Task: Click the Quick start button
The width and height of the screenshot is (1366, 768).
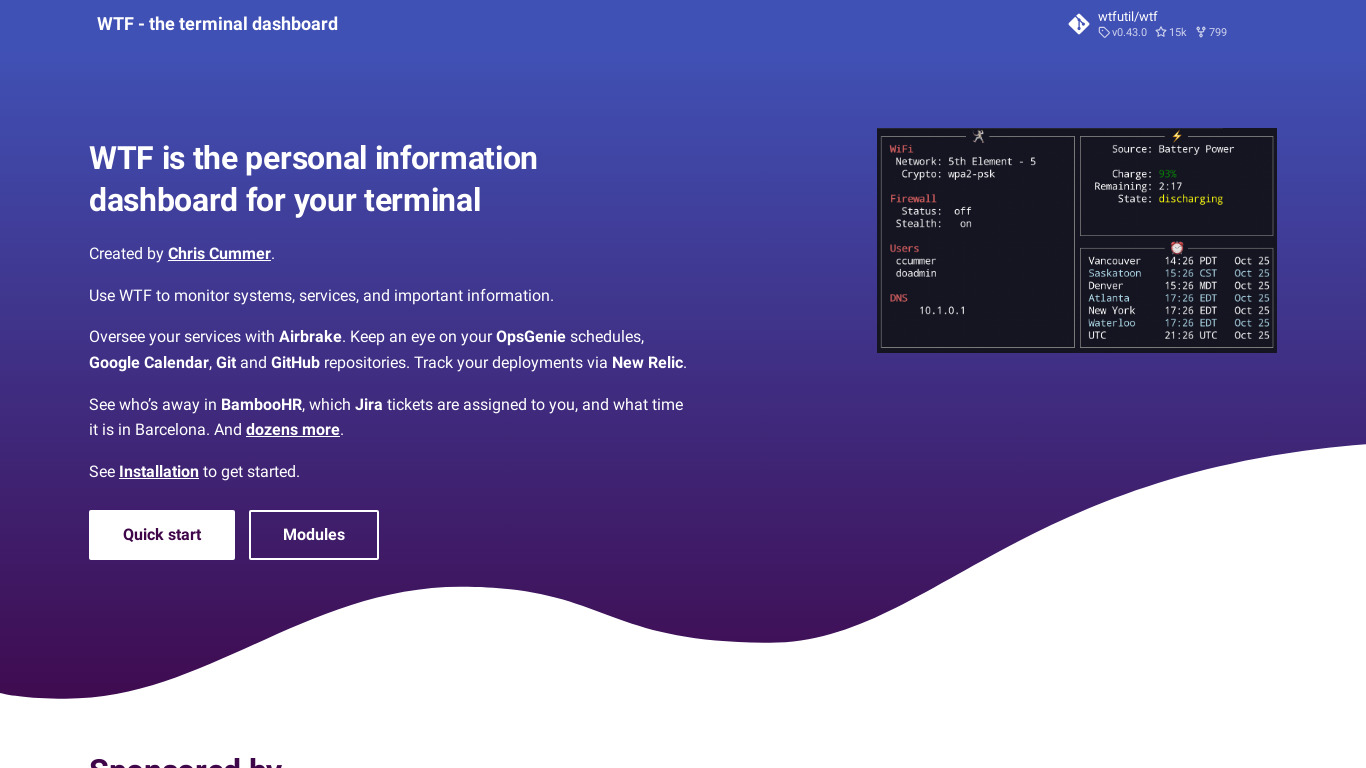Action: (x=162, y=535)
